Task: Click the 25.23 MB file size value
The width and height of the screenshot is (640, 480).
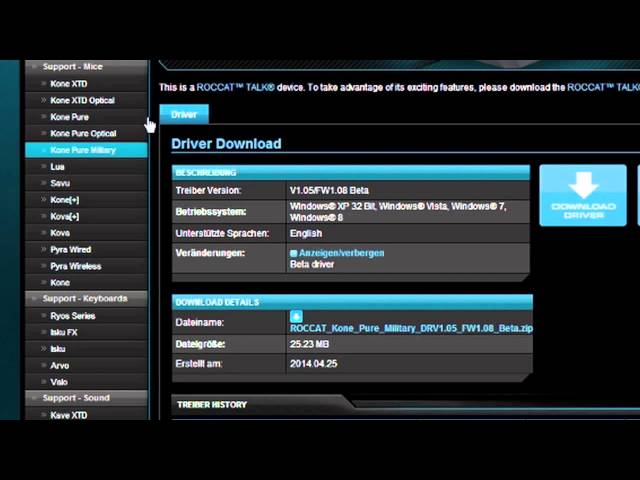Action: coord(309,344)
